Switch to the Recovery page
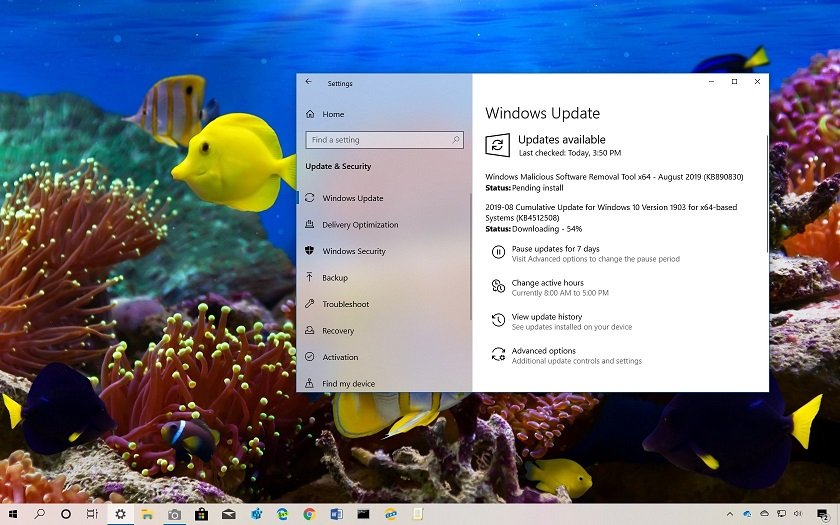The image size is (840, 525). click(x=337, y=331)
